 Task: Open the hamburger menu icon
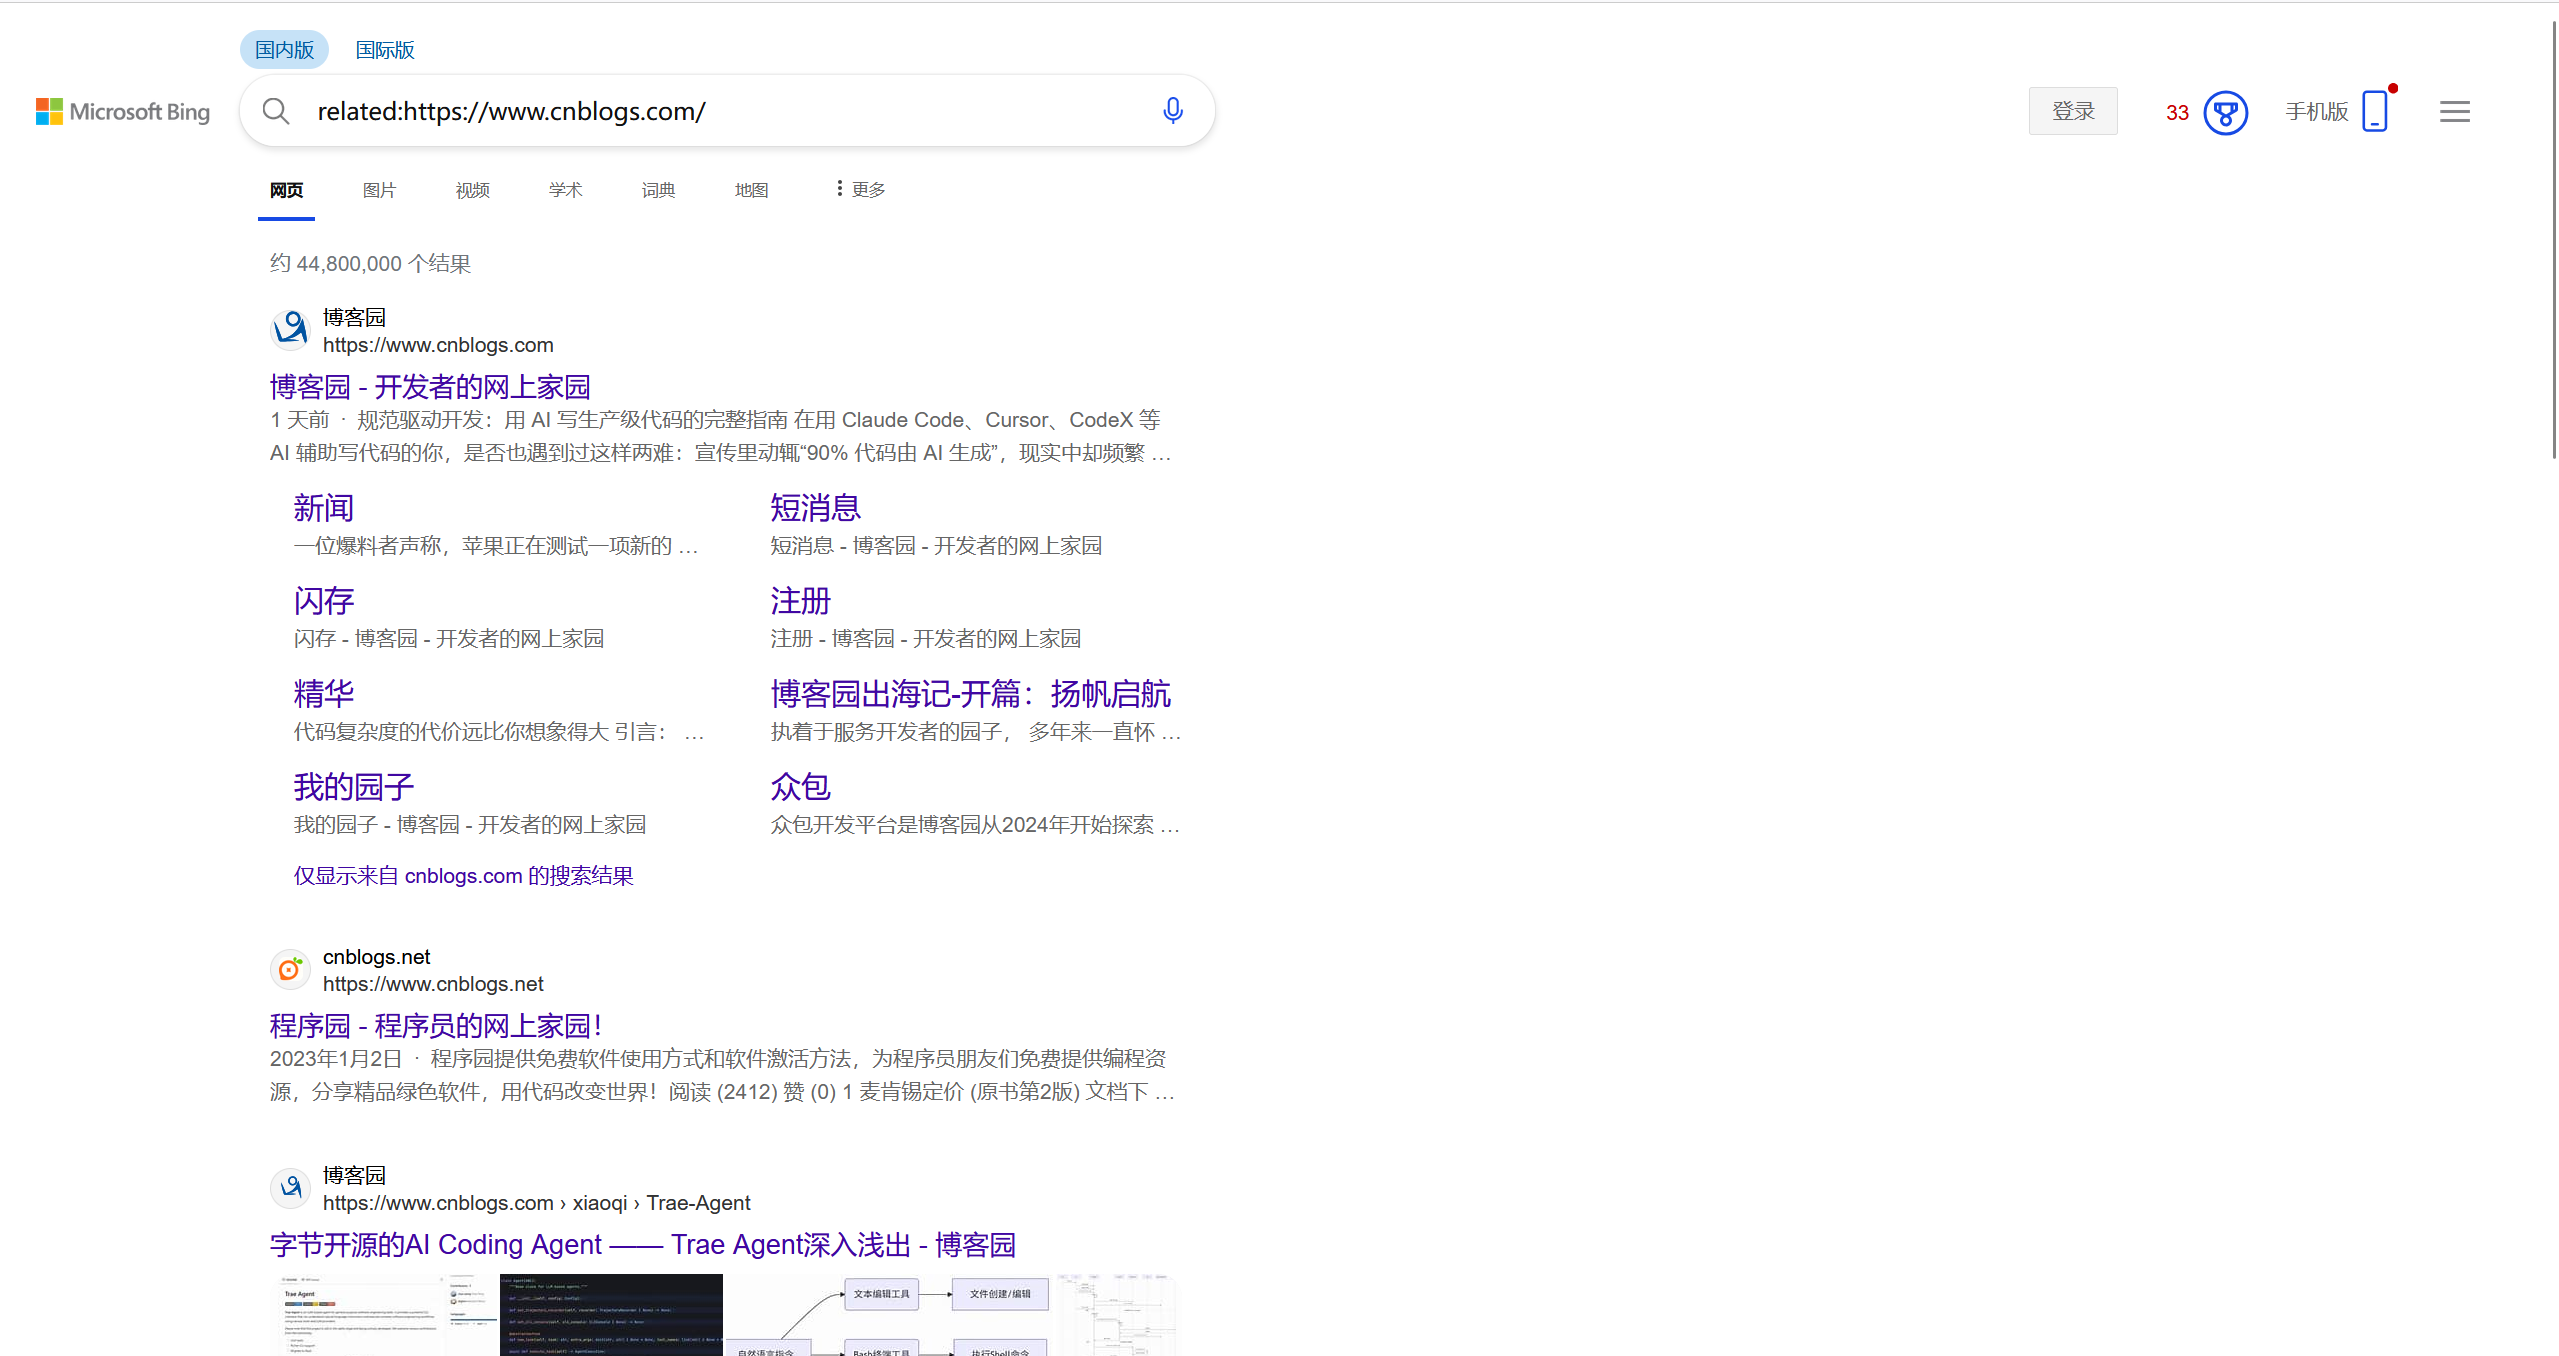2453,110
